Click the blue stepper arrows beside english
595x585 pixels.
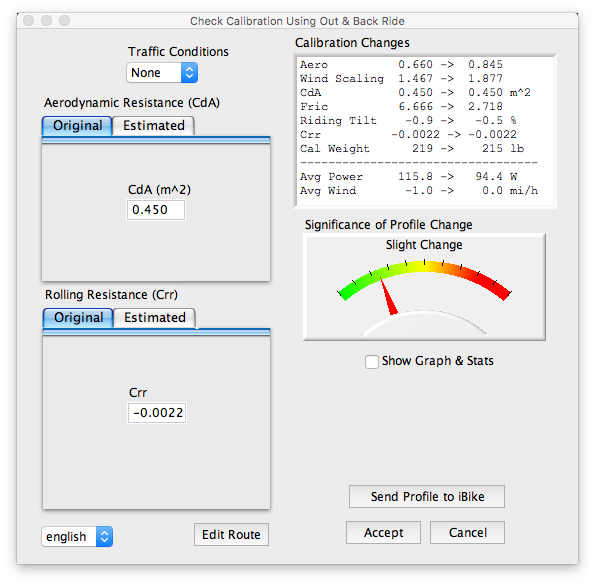point(104,536)
